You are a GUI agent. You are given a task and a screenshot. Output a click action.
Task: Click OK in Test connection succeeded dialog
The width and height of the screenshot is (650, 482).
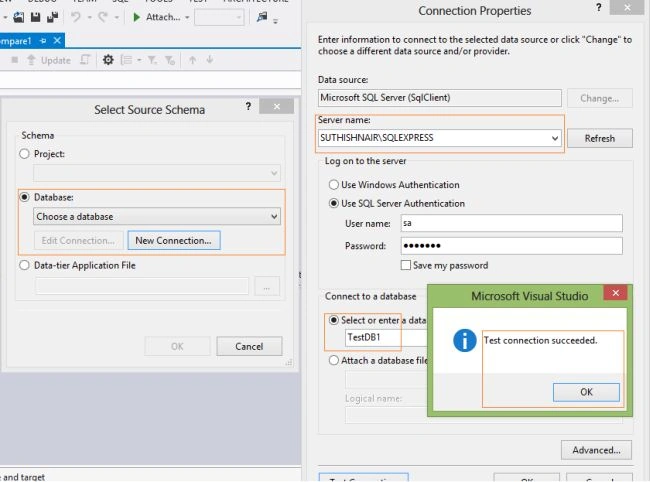[586, 392]
